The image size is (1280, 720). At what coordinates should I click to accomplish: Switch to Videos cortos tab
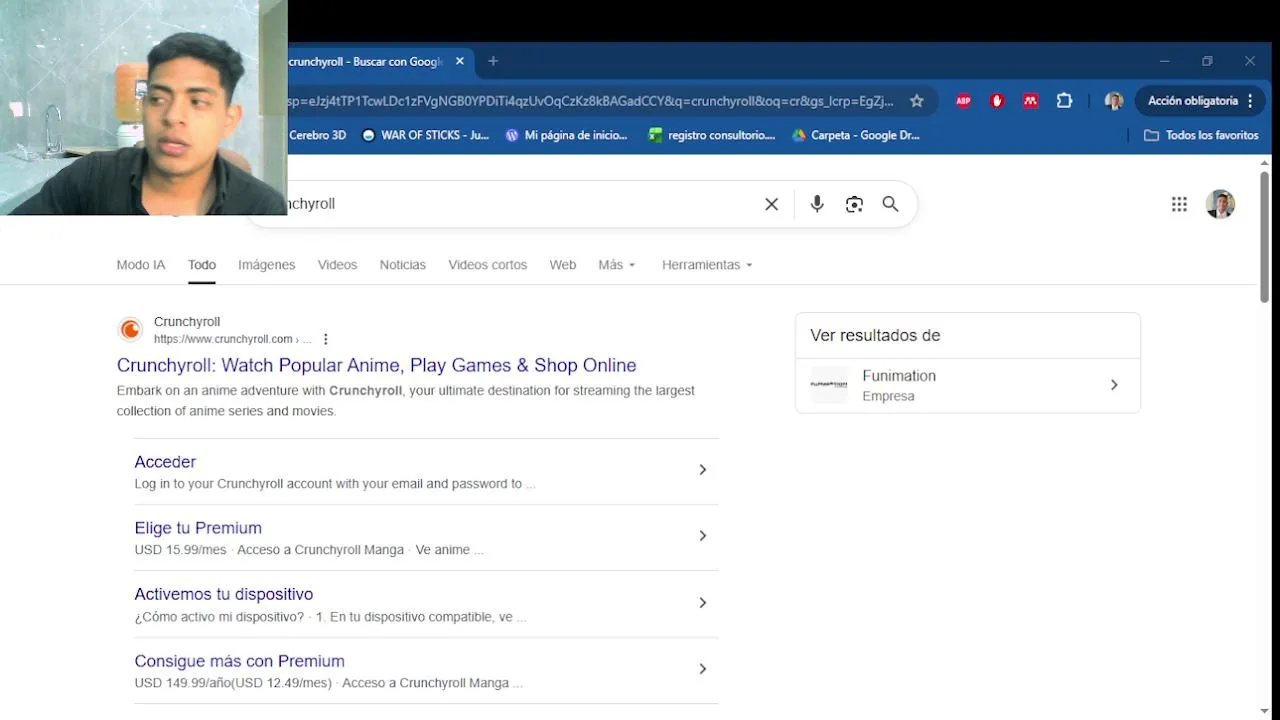point(488,265)
